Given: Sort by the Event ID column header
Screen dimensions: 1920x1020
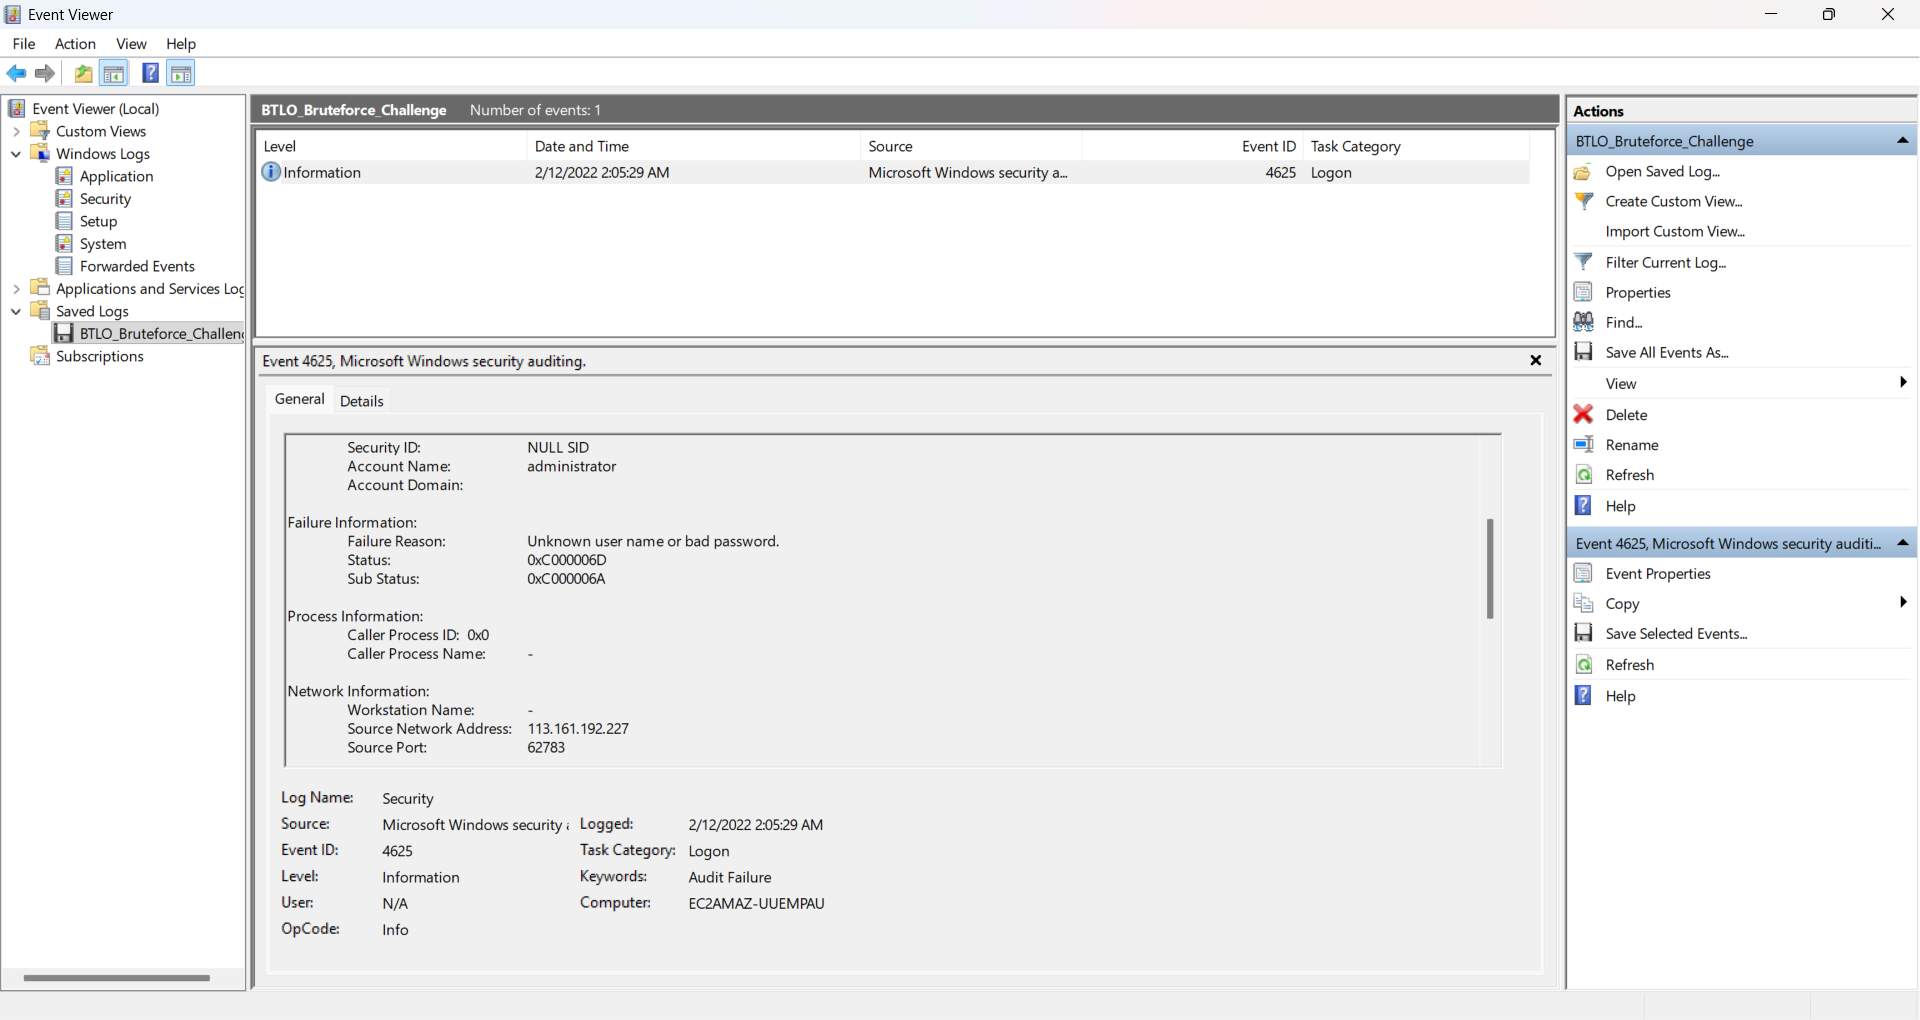Looking at the screenshot, I should (x=1192, y=146).
